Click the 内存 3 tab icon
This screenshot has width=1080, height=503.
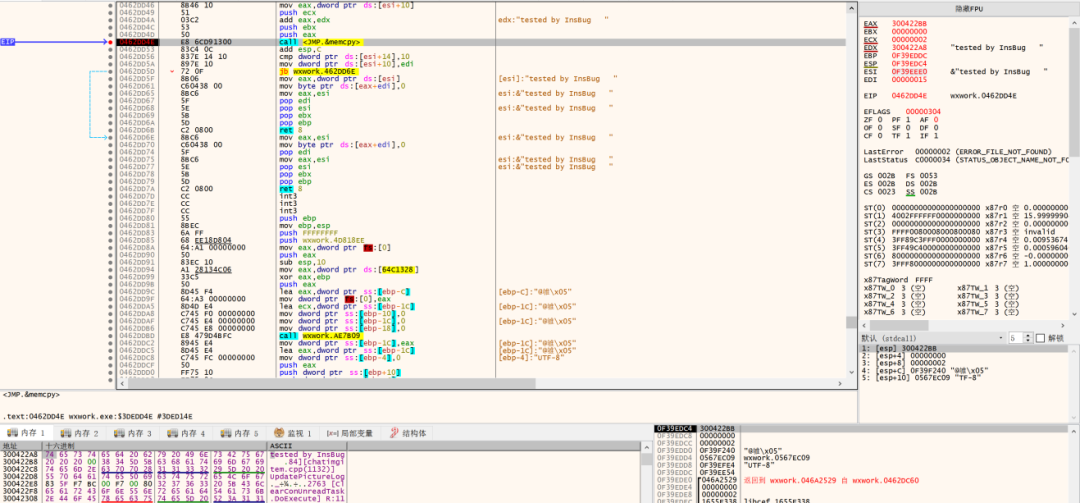117,433
